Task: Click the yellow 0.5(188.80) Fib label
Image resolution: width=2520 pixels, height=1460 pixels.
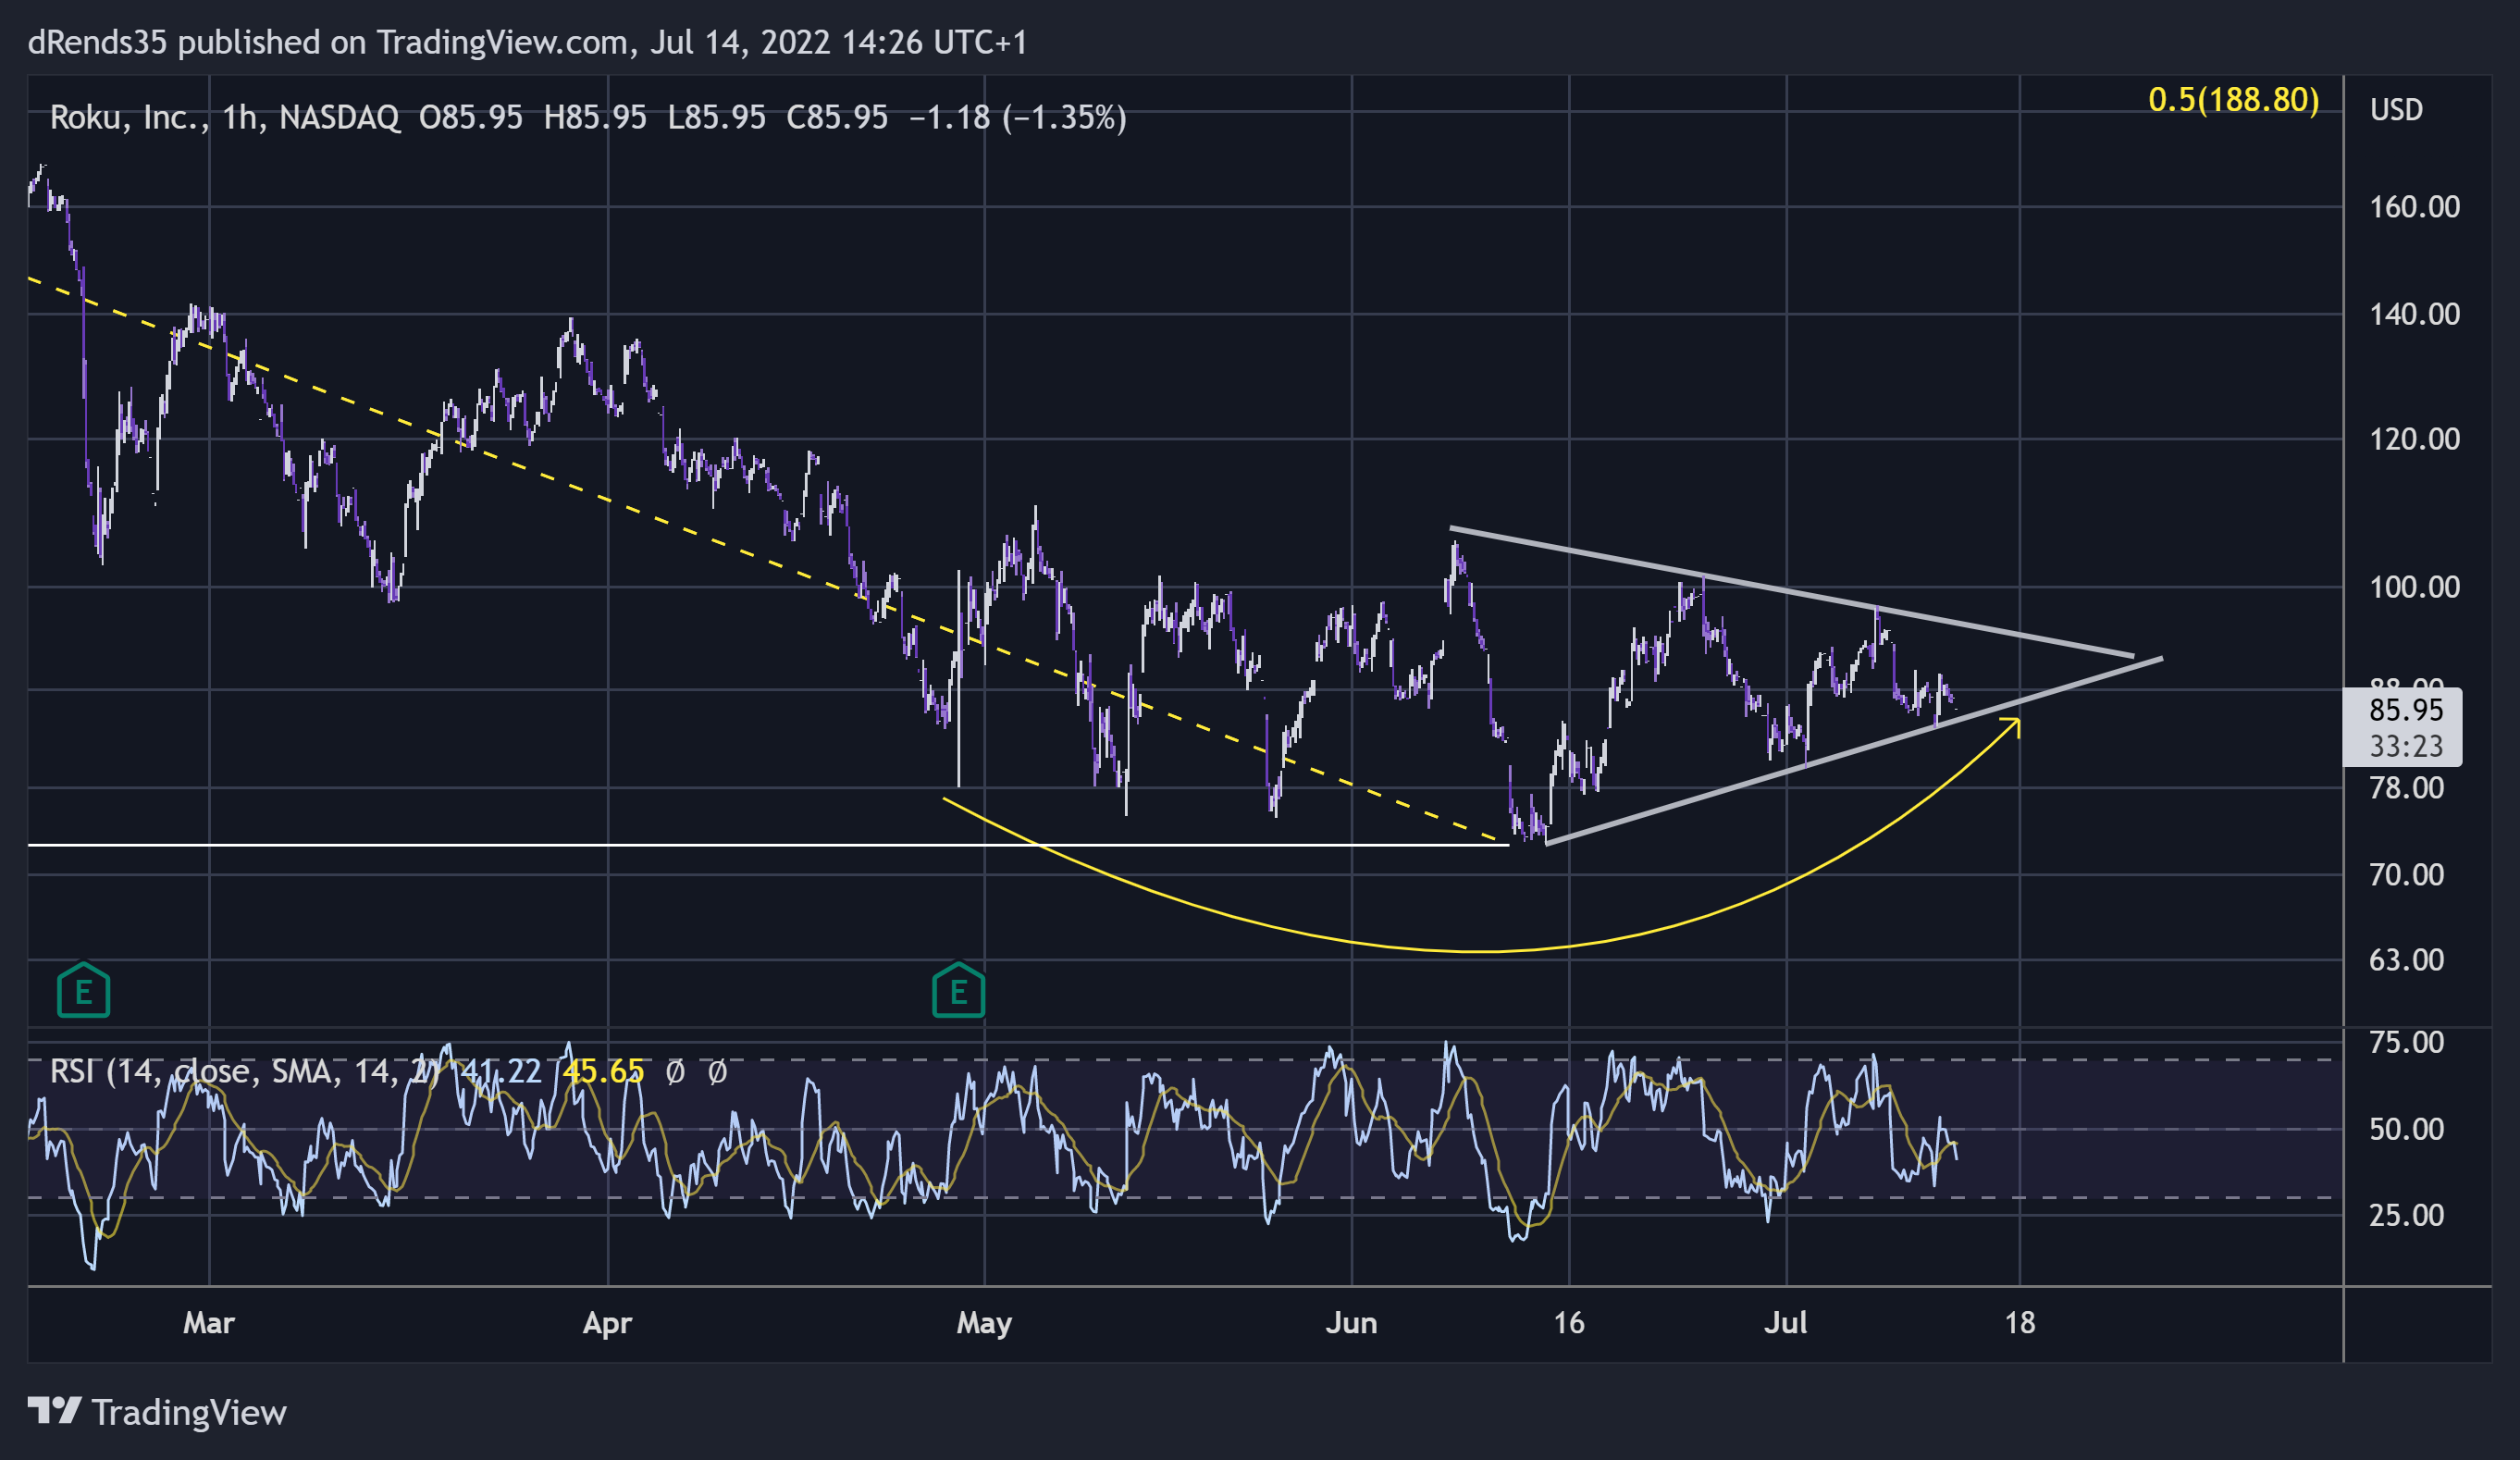Action: pyautogui.click(x=2233, y=100)
